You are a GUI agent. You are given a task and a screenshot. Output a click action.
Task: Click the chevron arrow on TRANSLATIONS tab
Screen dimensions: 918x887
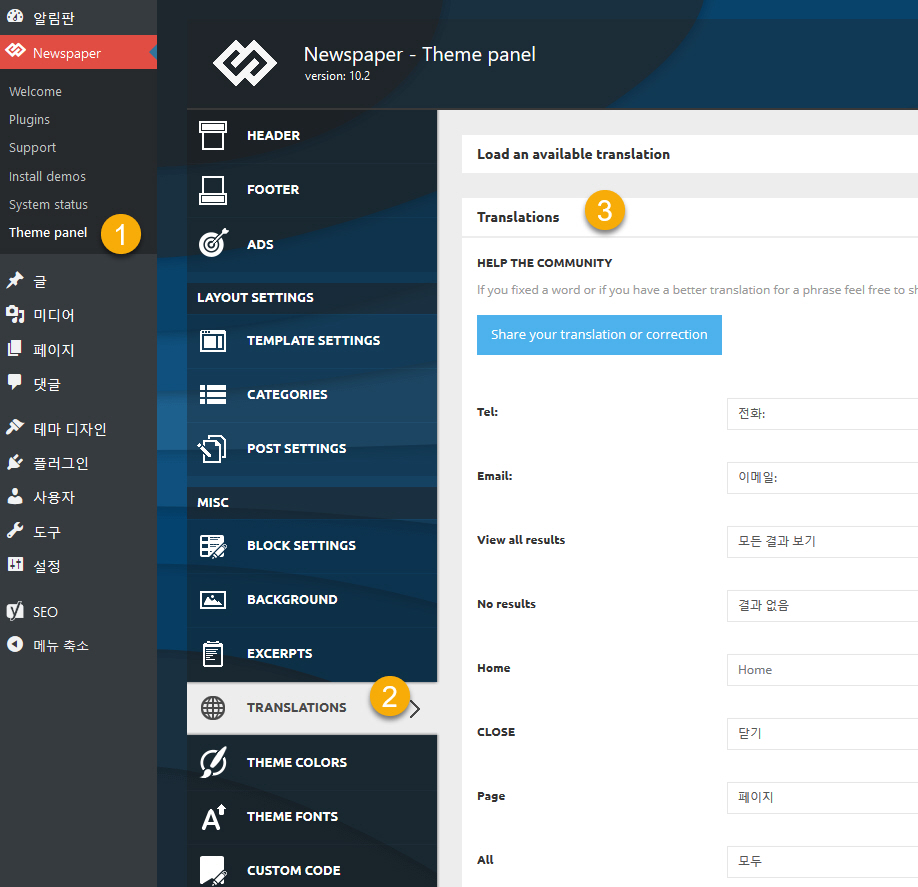(415, 709)
